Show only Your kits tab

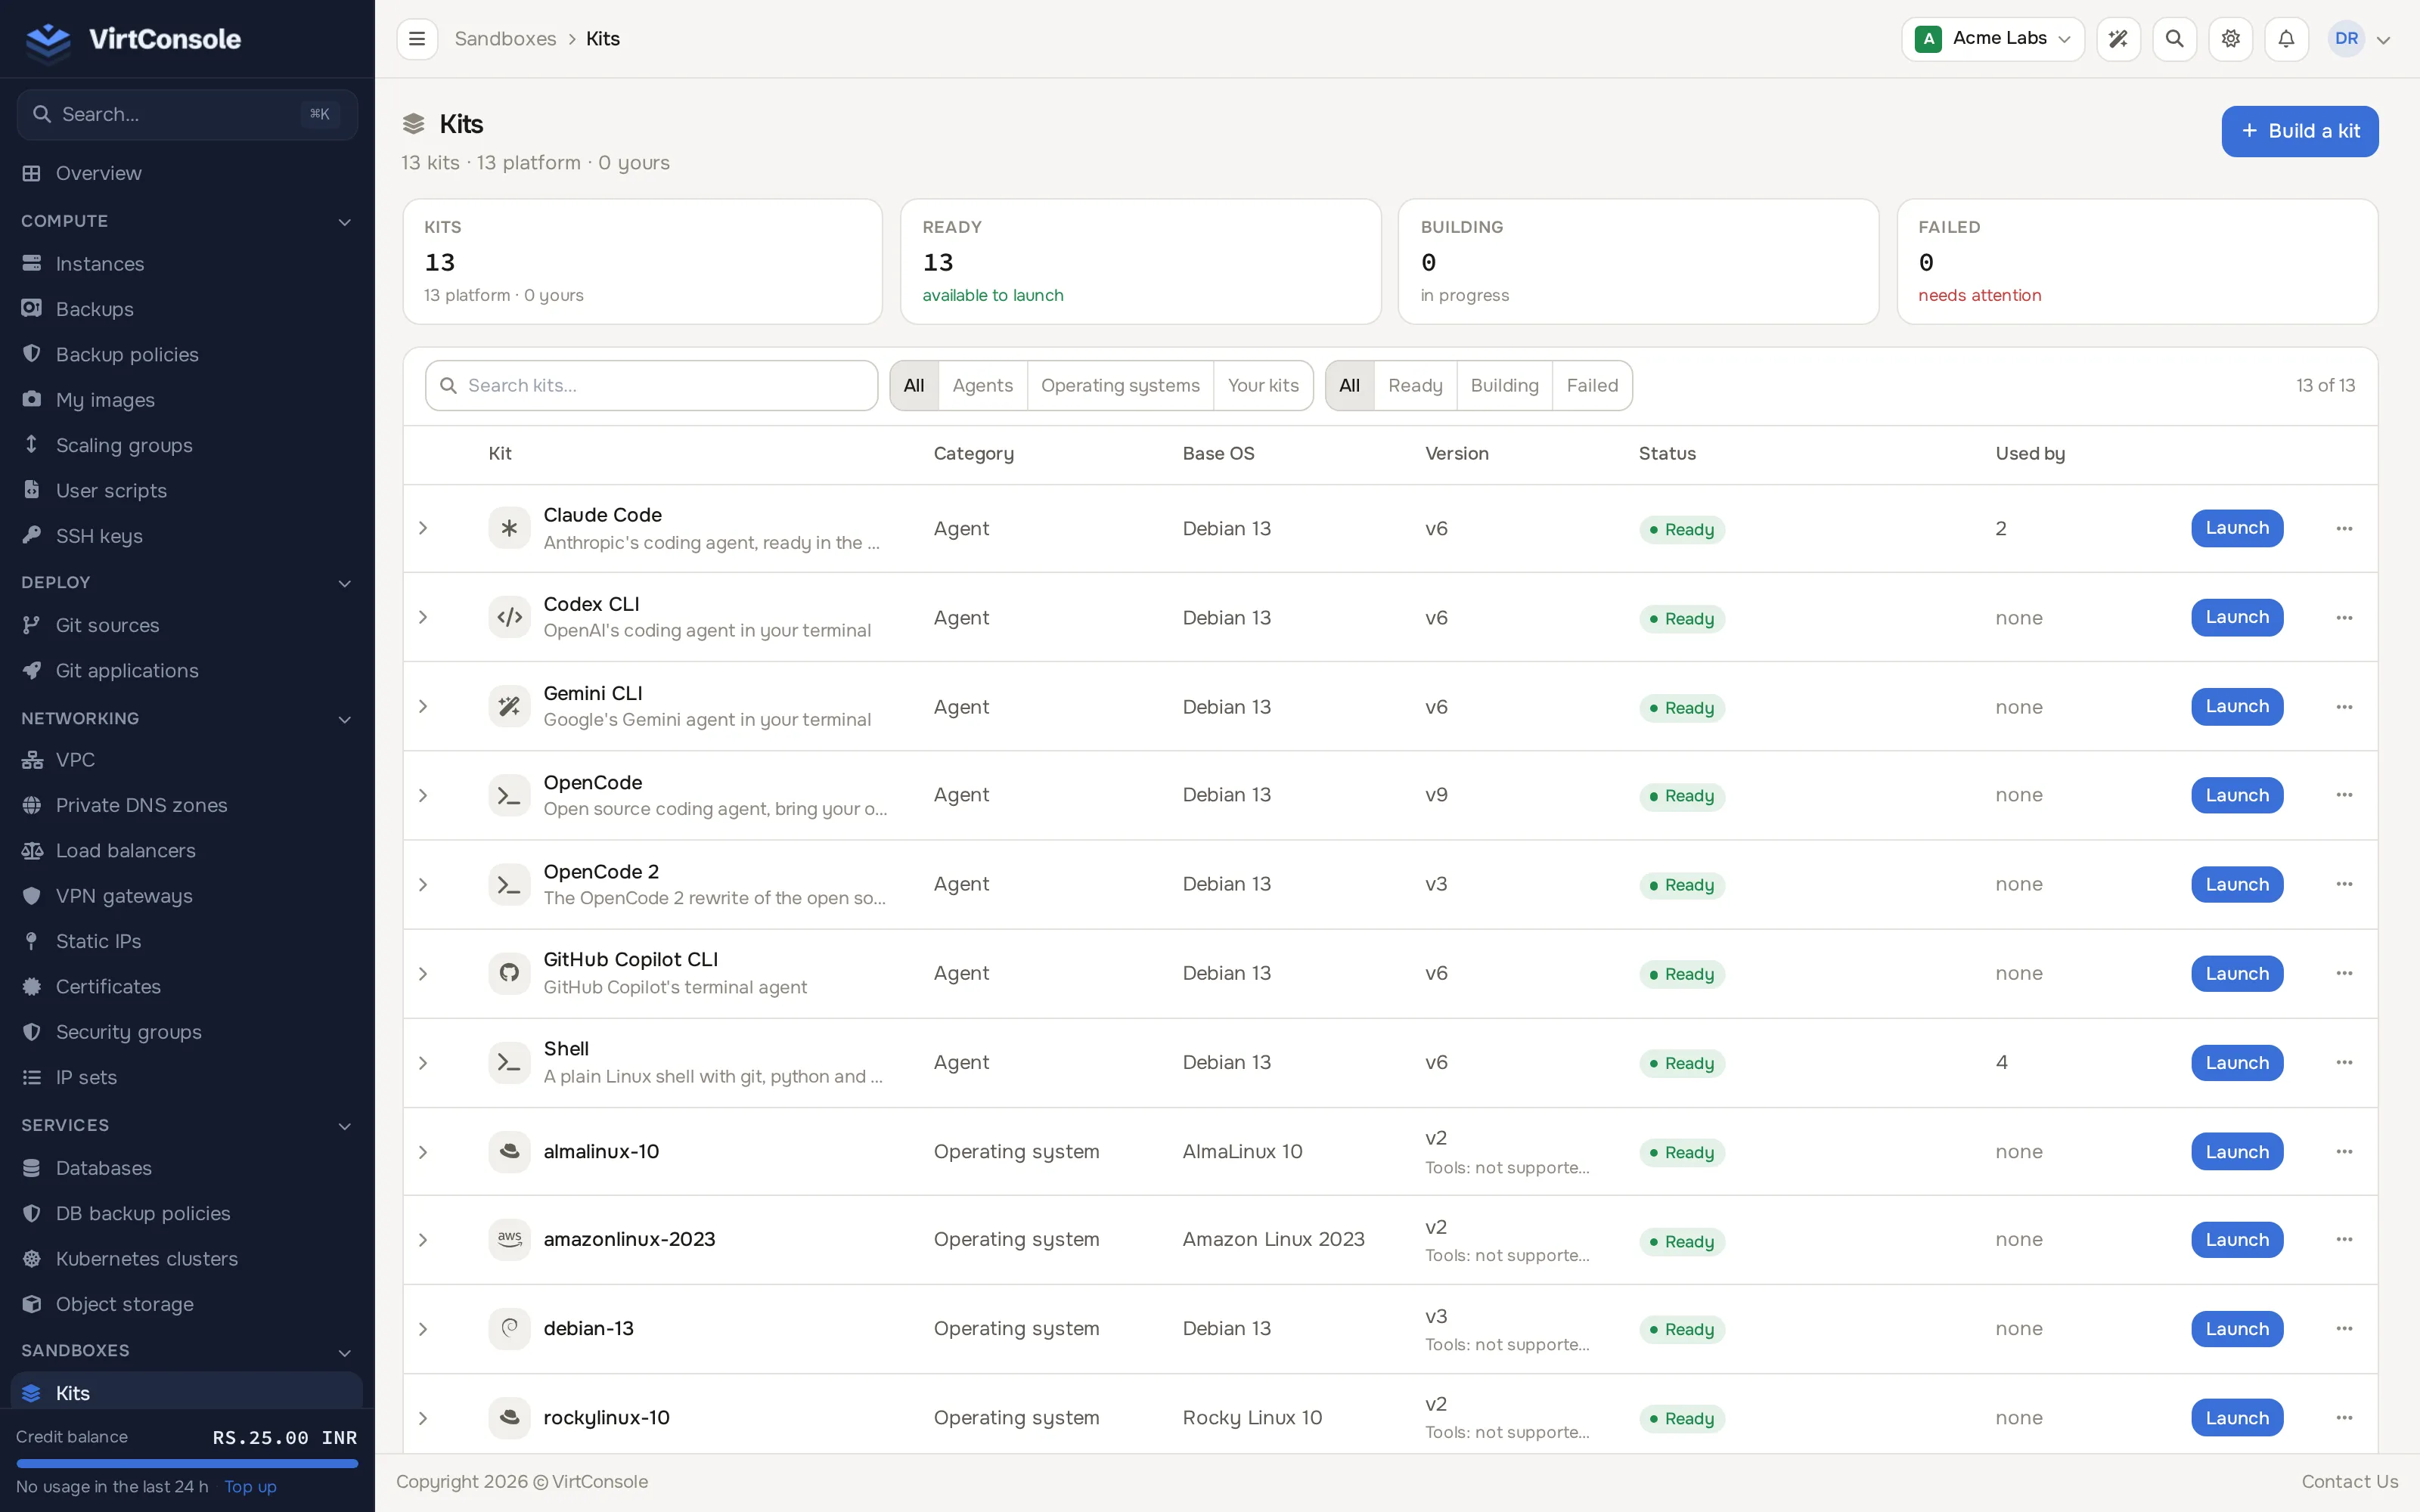[x=1263, y=386]
